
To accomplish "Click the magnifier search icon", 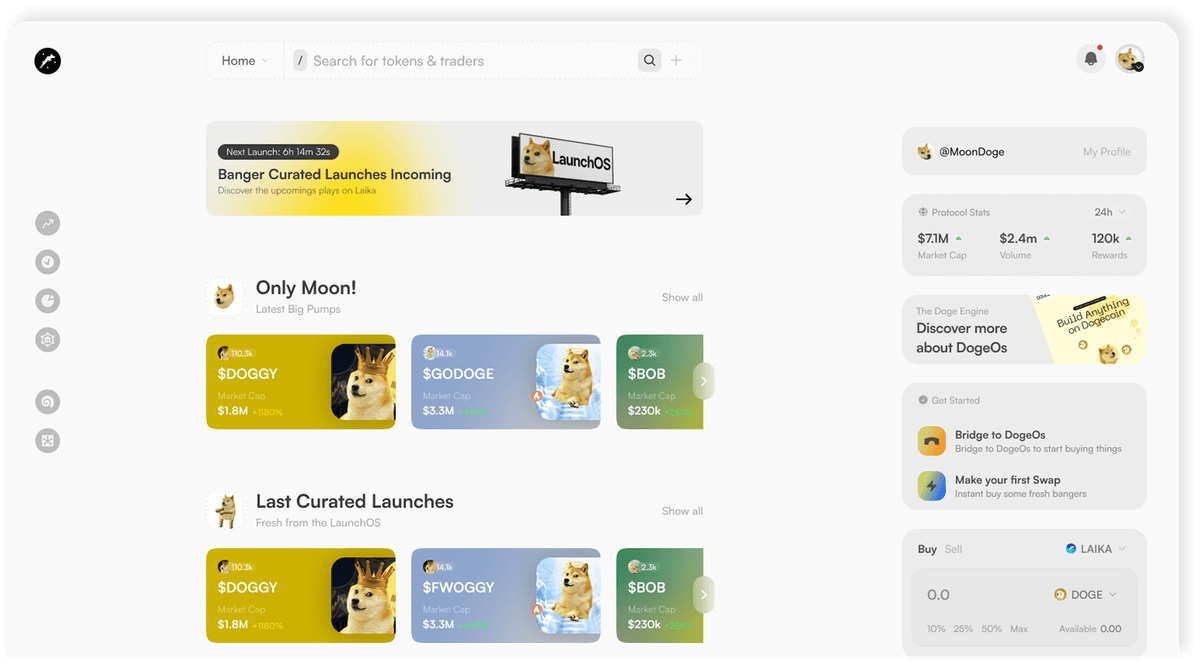I will click(650, 61).
